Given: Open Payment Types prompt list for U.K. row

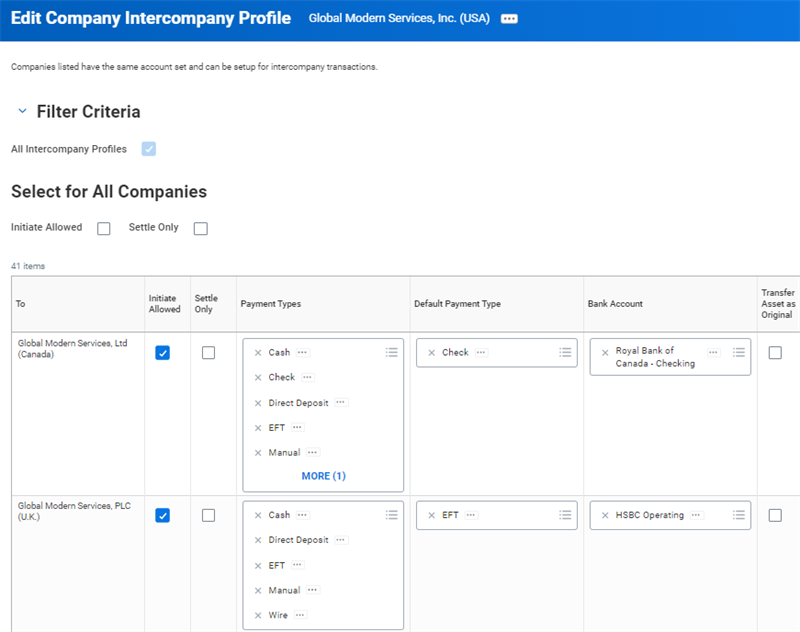Looking at the screenshot, I should (391, 515).
